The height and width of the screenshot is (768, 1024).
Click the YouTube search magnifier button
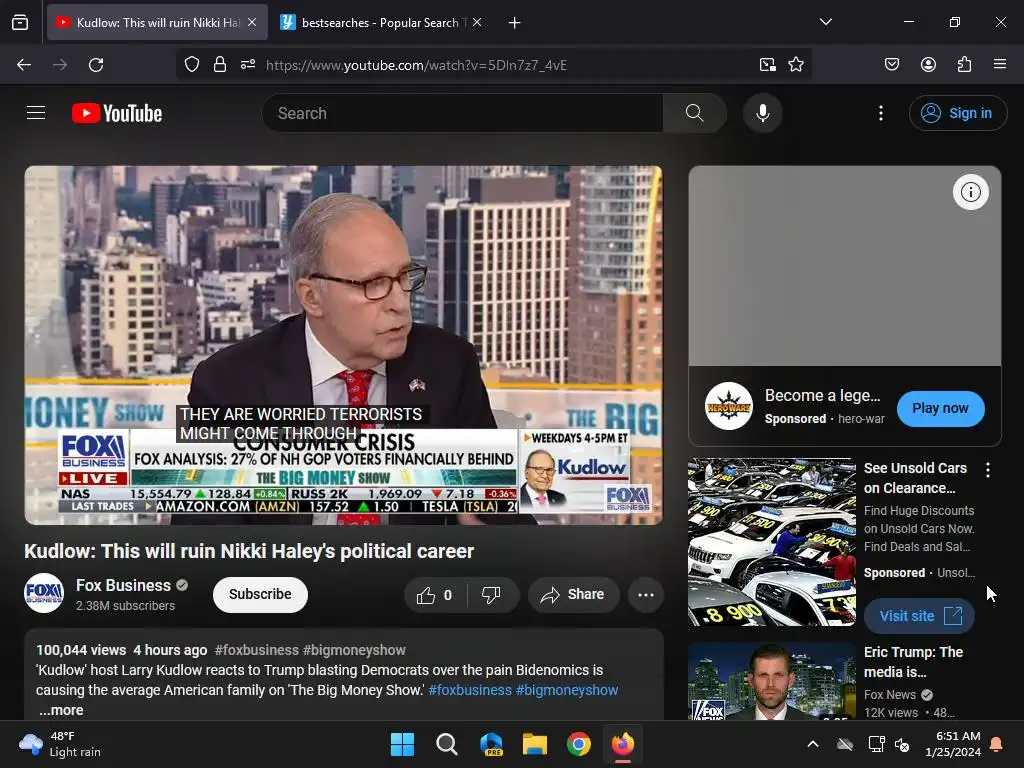coord(695,113)
